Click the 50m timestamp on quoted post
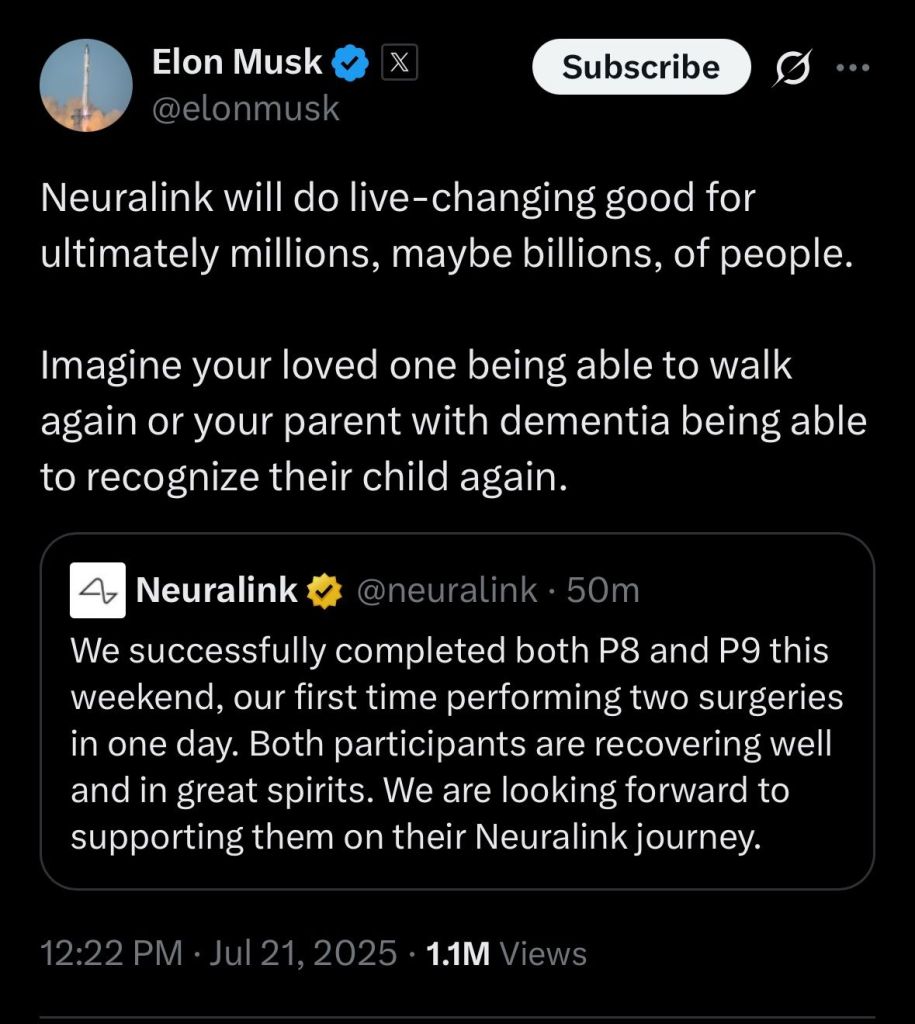This screenshot has height=1024, width=915. (603, 591)
